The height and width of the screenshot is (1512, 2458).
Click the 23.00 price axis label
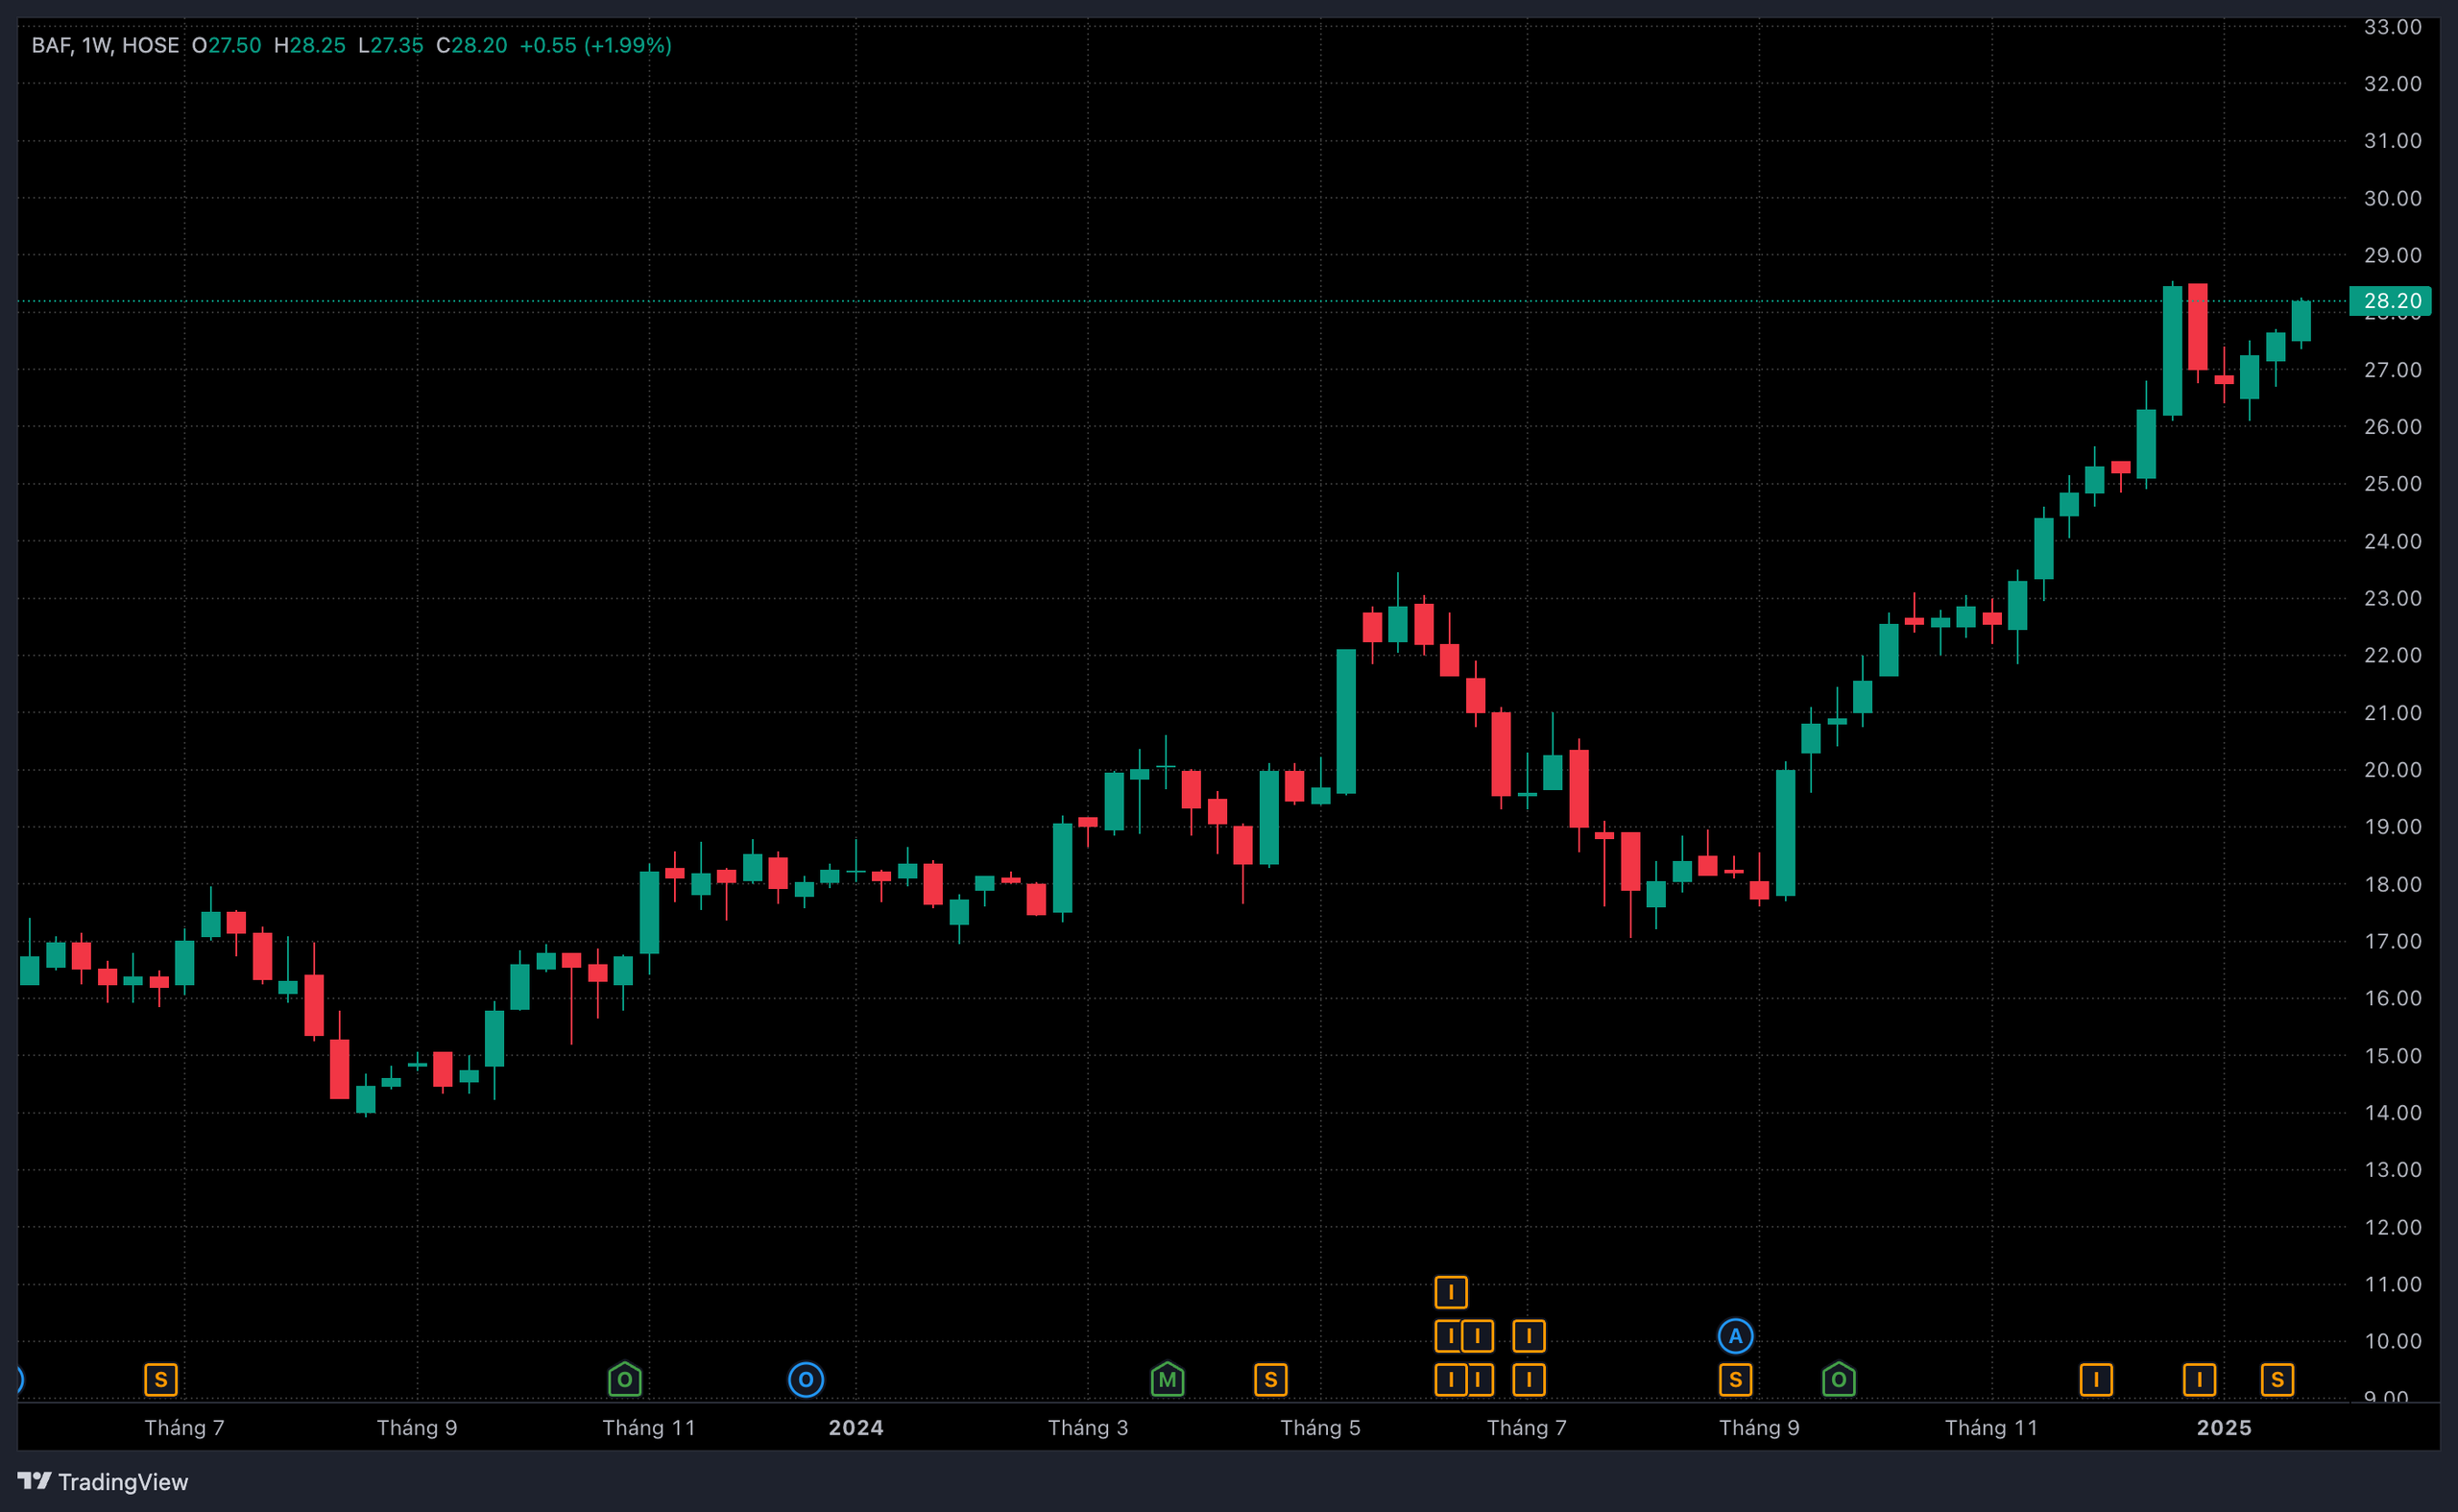(2393, 598)
